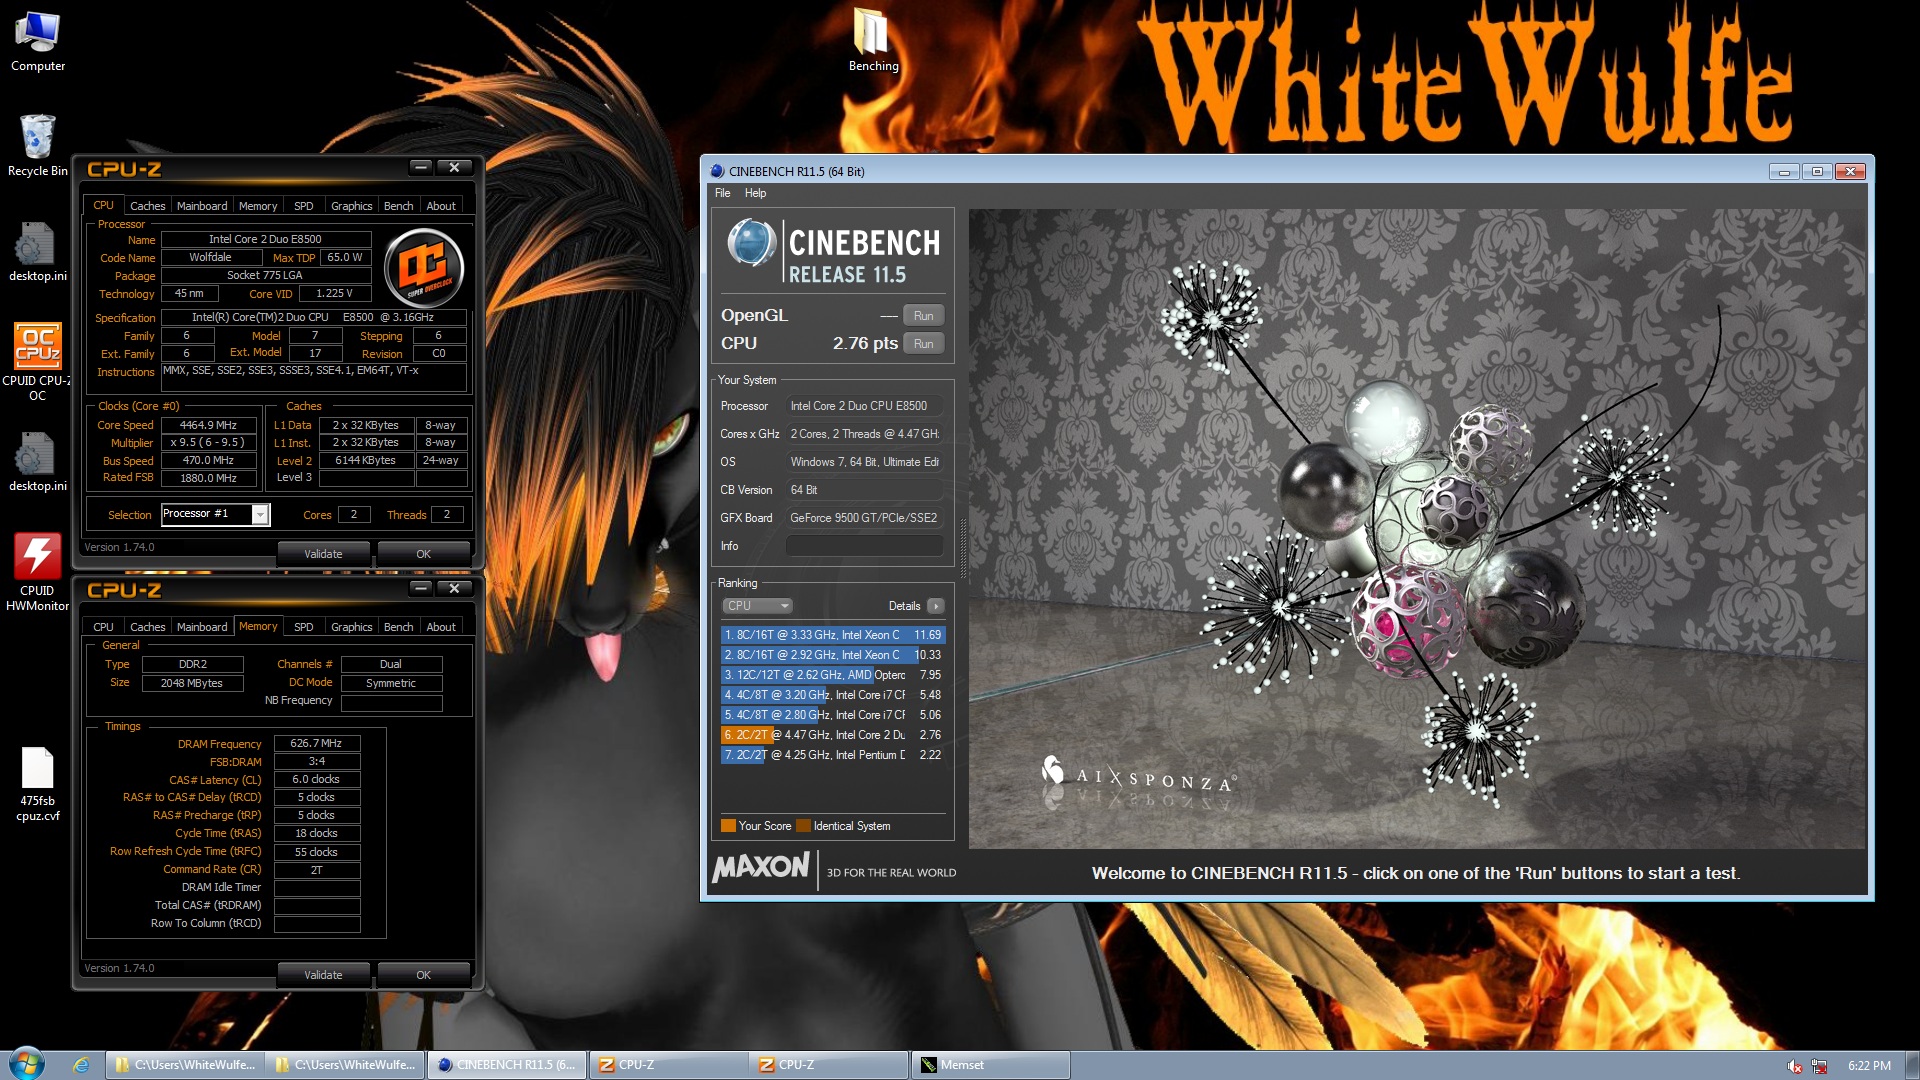Click the Core Speed 4464.9 MHz value

click(x=208, y=425)
